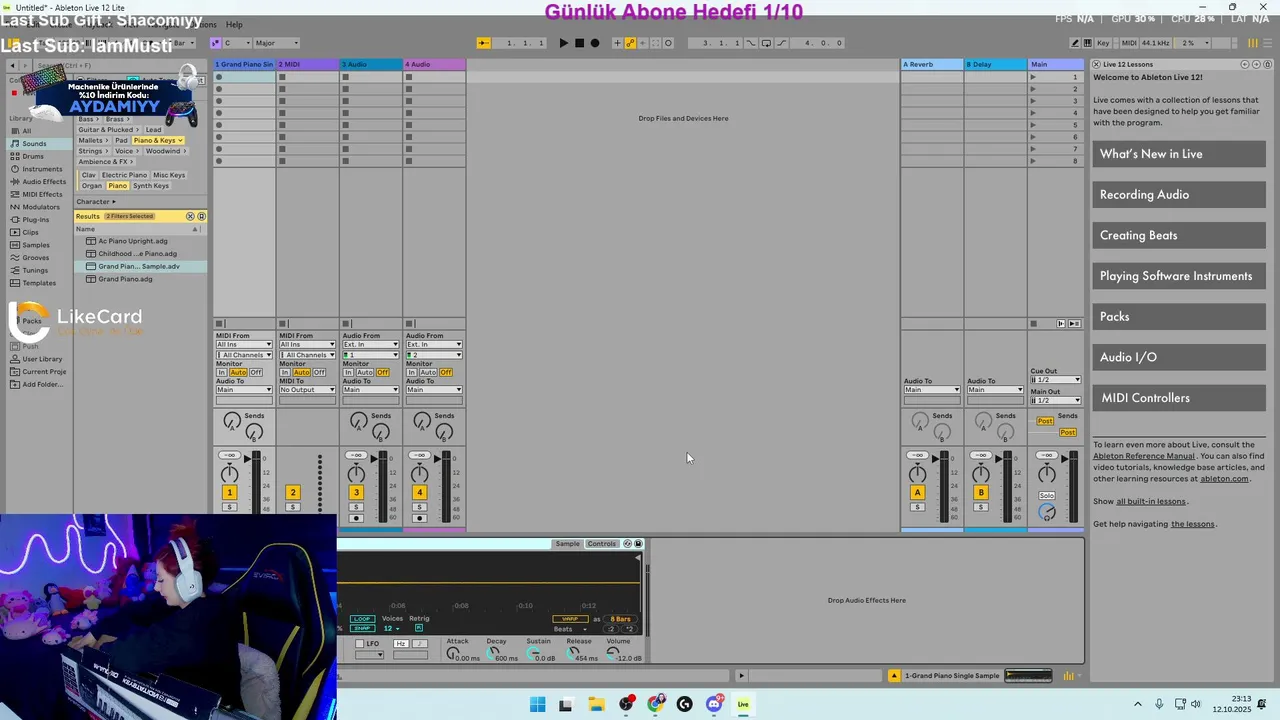1280x720 pixels.
Task: Click Main track cue volume knob
Action: [x=1047, y=511]
